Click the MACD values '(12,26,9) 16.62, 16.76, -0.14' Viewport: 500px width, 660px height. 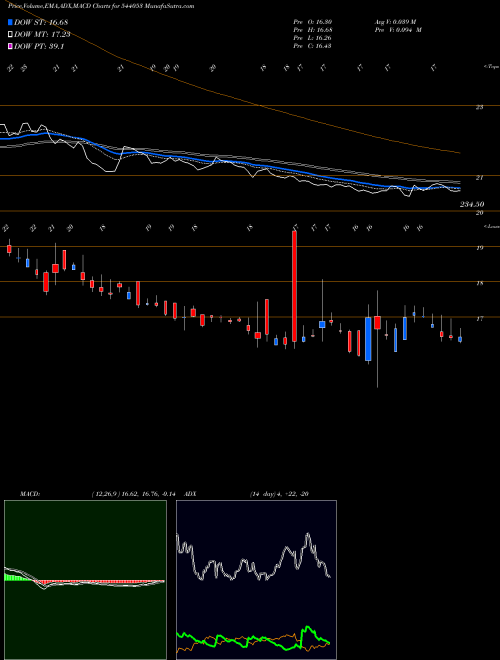coord(133,494)
